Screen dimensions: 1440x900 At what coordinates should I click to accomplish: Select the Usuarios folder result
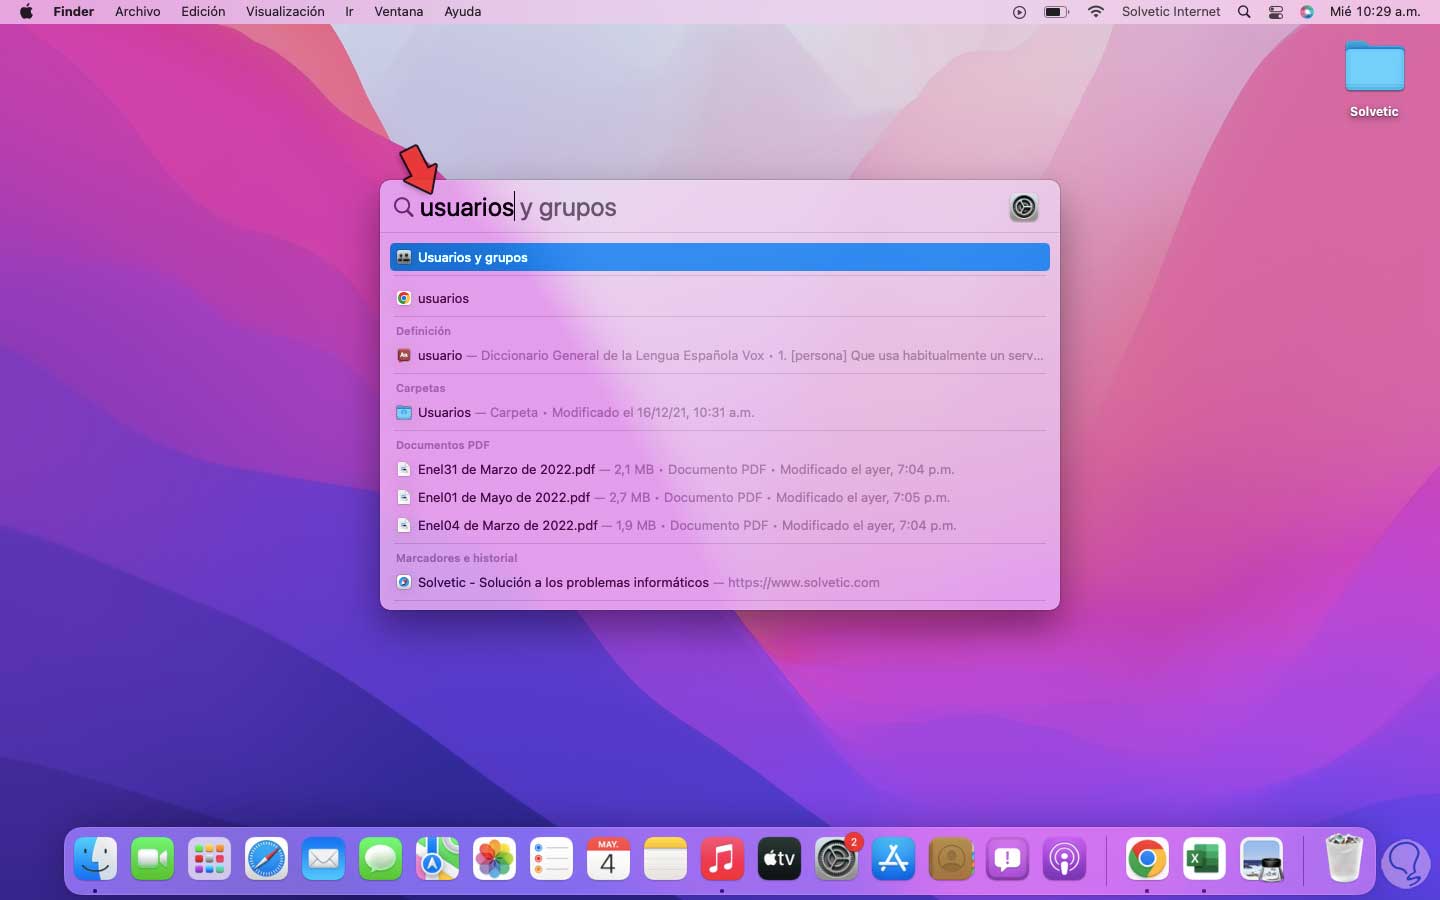pos(720,412)
